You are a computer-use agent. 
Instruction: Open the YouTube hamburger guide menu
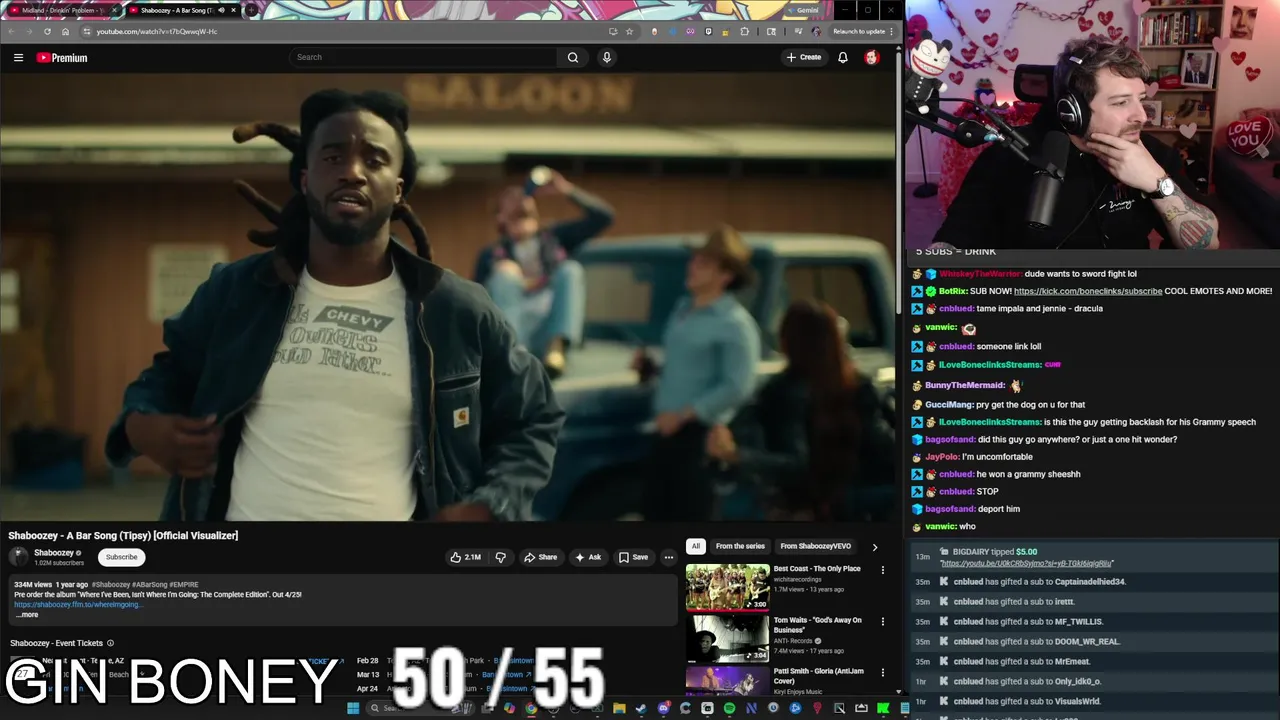pos(18,57)
